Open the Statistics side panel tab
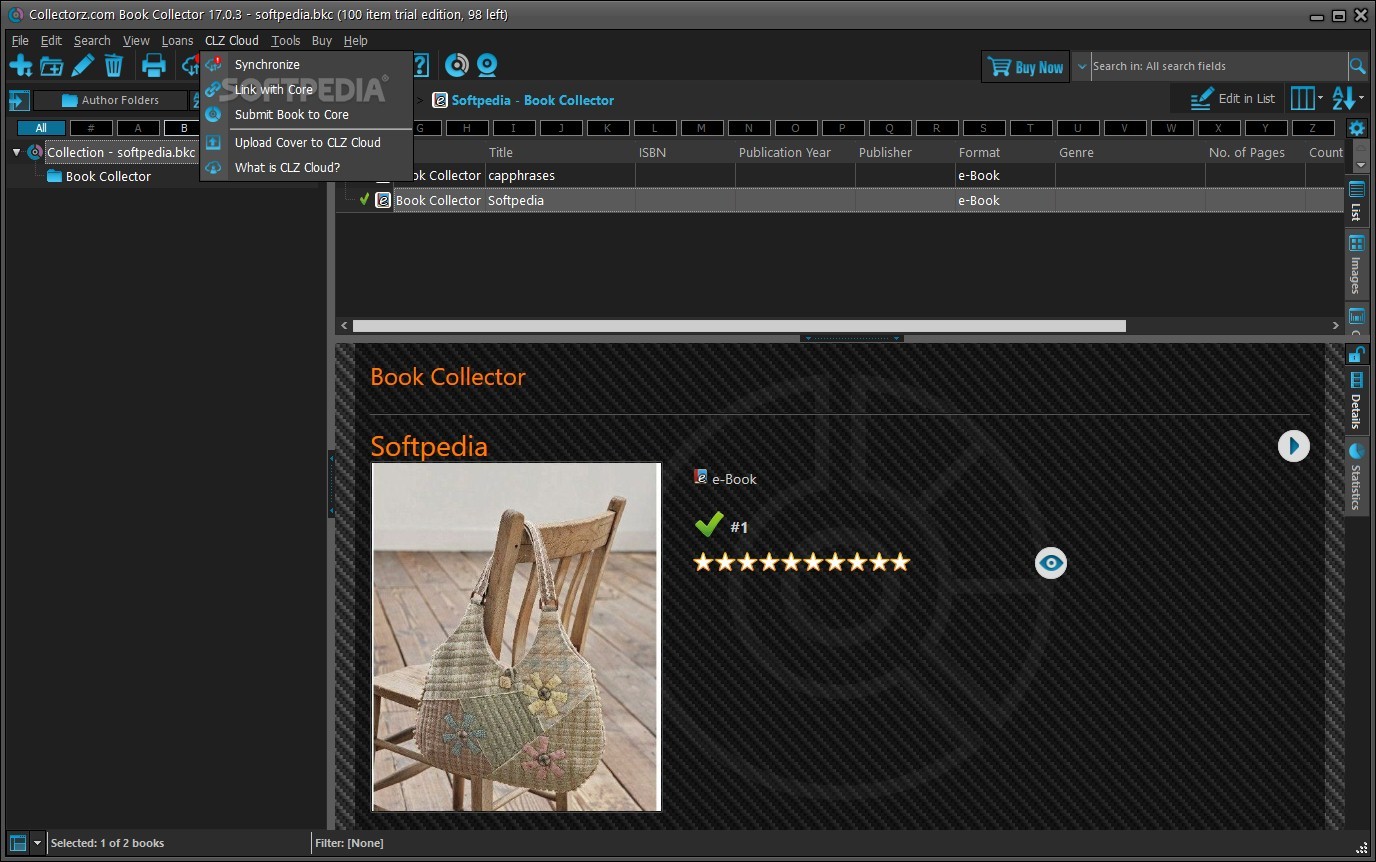Viewport: 1376px width, 862px height. click(x=1356, y=478)
